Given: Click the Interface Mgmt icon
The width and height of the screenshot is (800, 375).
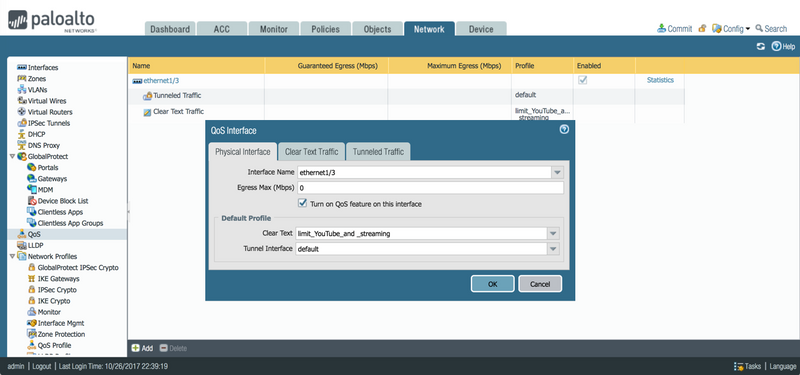Looking at the screenshot, I should [32, 323].
